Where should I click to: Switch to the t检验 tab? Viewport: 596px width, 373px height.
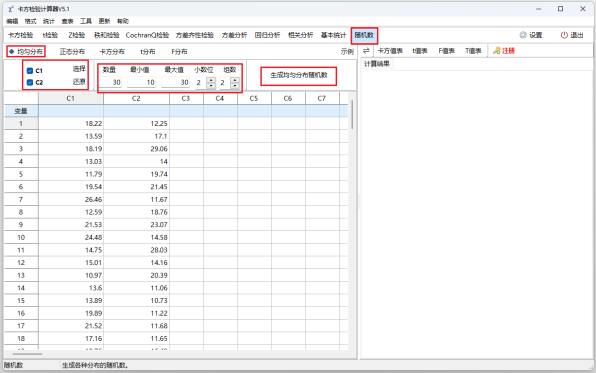click(x=50, y=35)
